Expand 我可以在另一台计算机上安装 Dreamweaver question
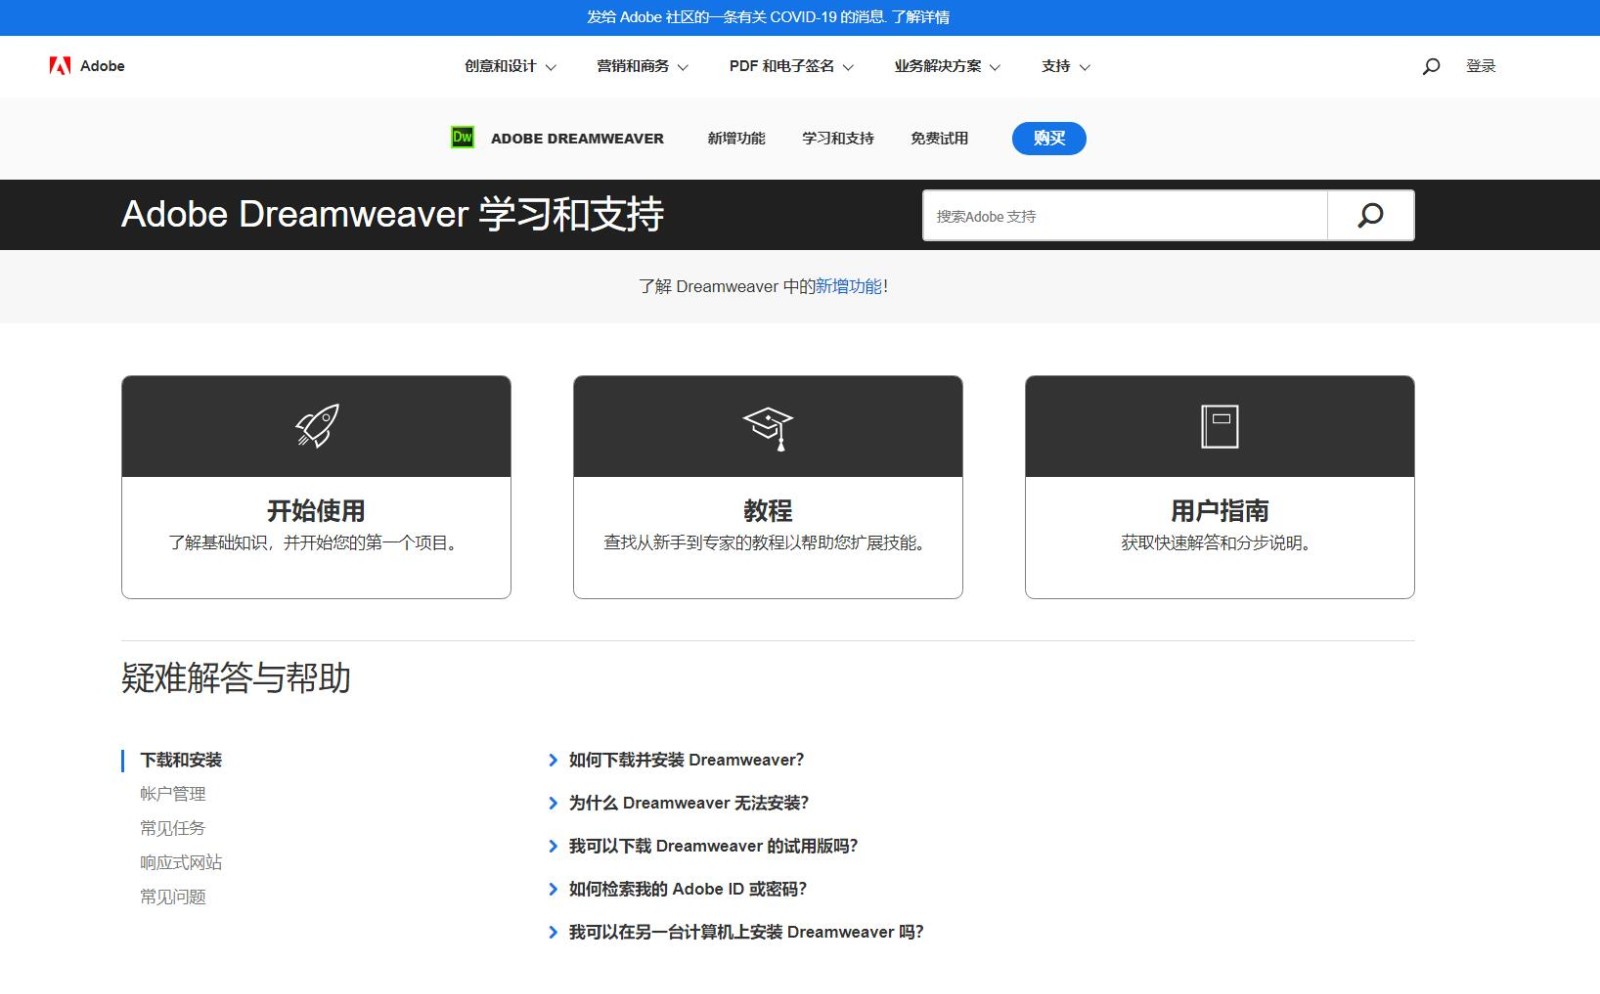1600x994 pixels. [x=736, y=932]
